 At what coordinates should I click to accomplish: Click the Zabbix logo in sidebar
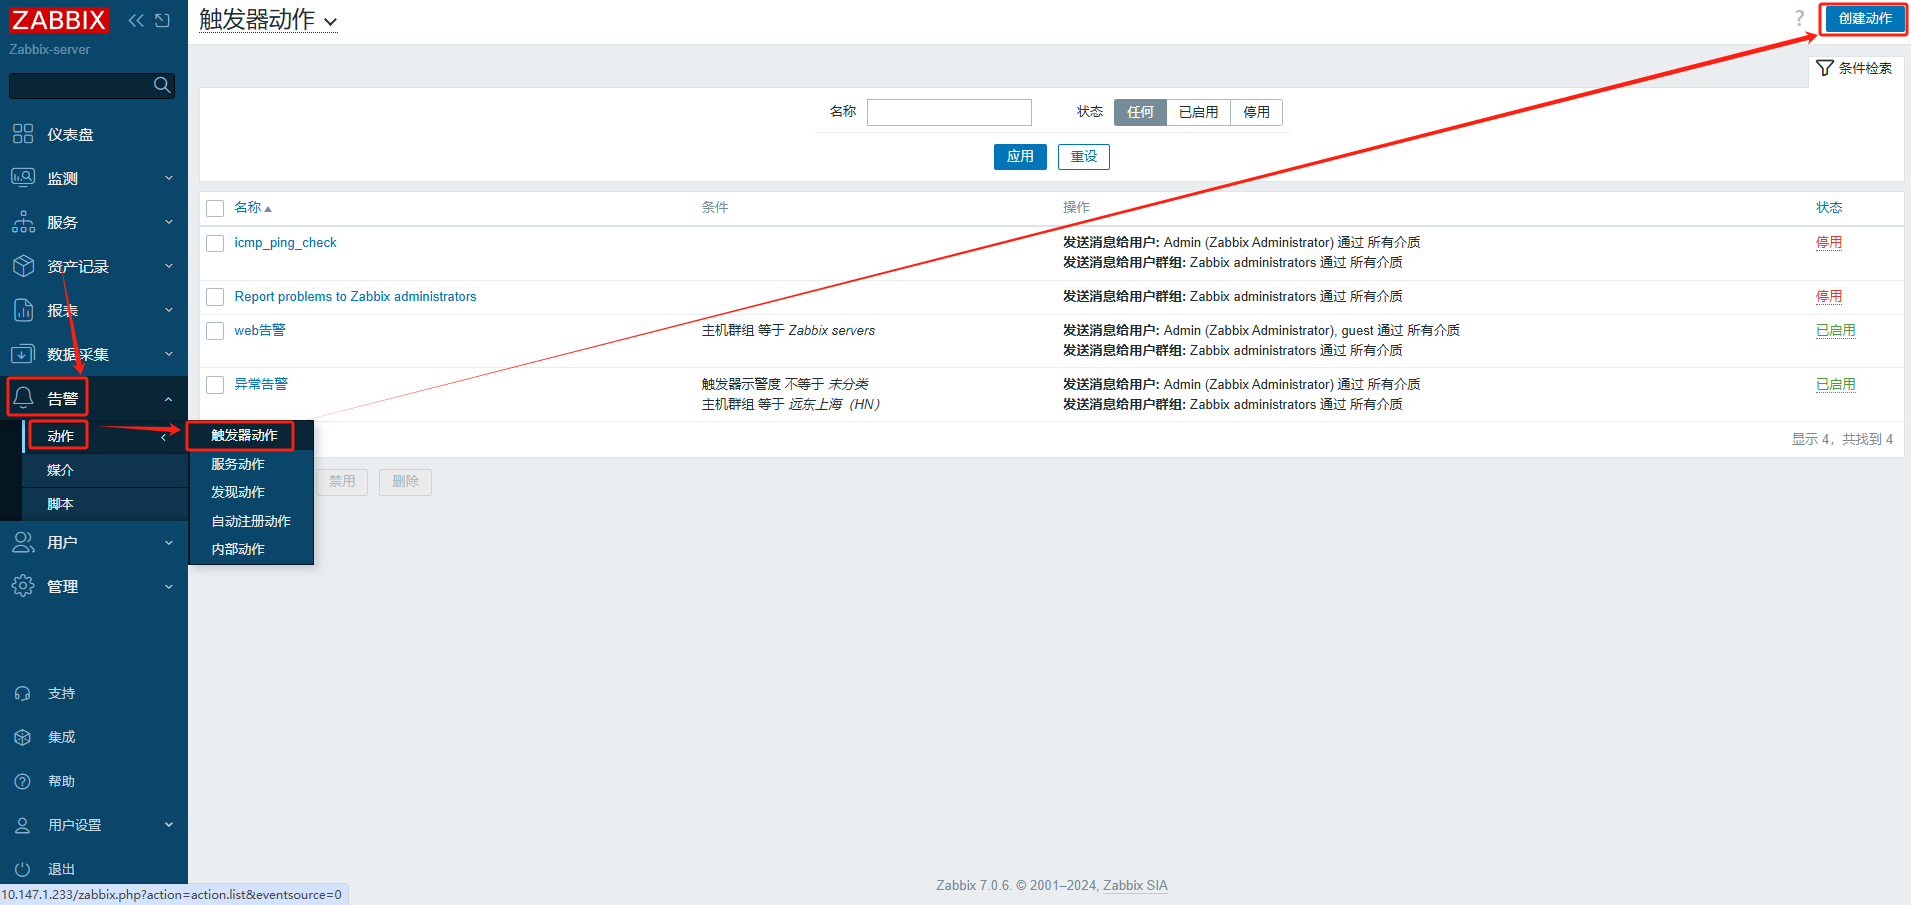click(59, 20)
